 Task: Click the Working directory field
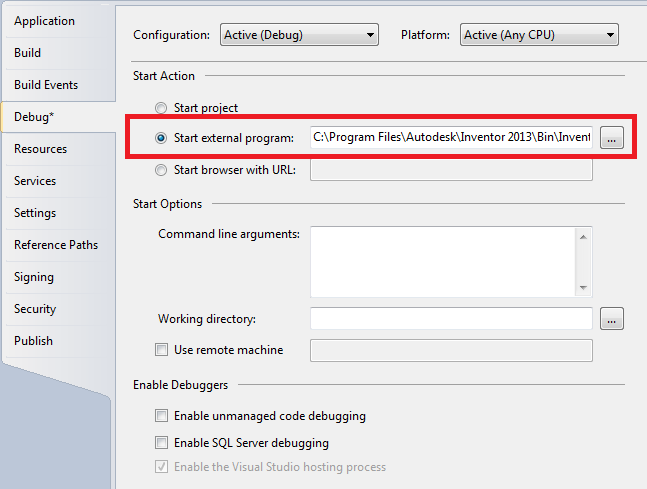point(451,318)
